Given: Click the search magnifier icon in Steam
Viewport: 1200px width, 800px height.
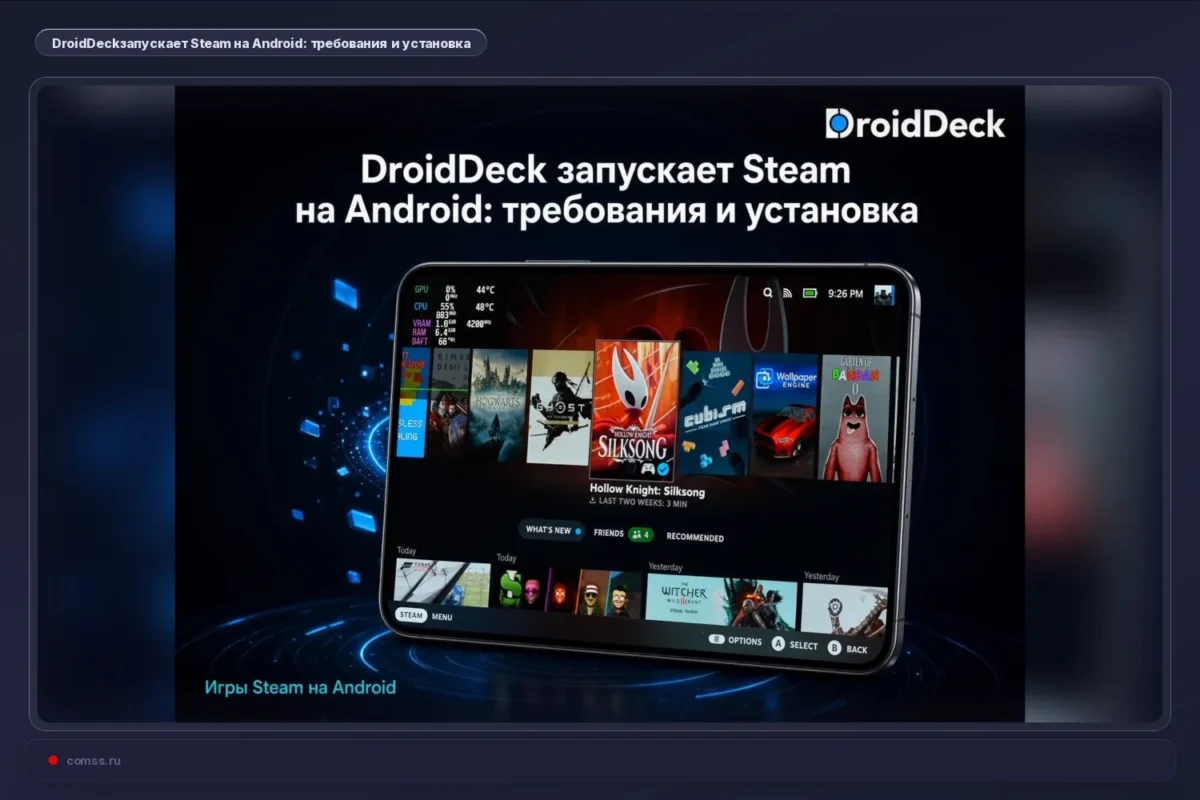Looking at the screenshot, I should pyautogui.click(x=768, y=293).
